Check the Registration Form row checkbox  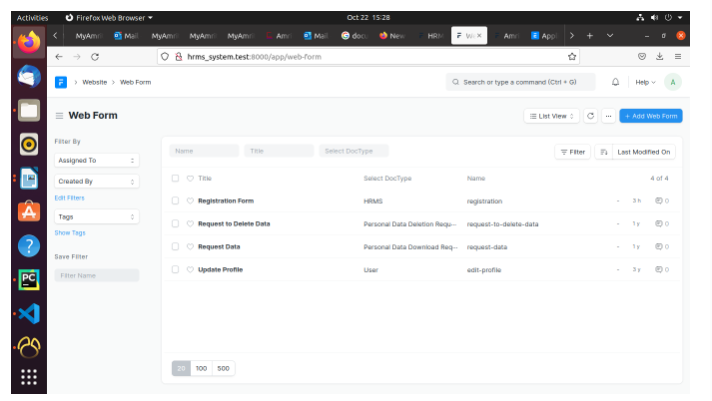(x=175, y=201)
